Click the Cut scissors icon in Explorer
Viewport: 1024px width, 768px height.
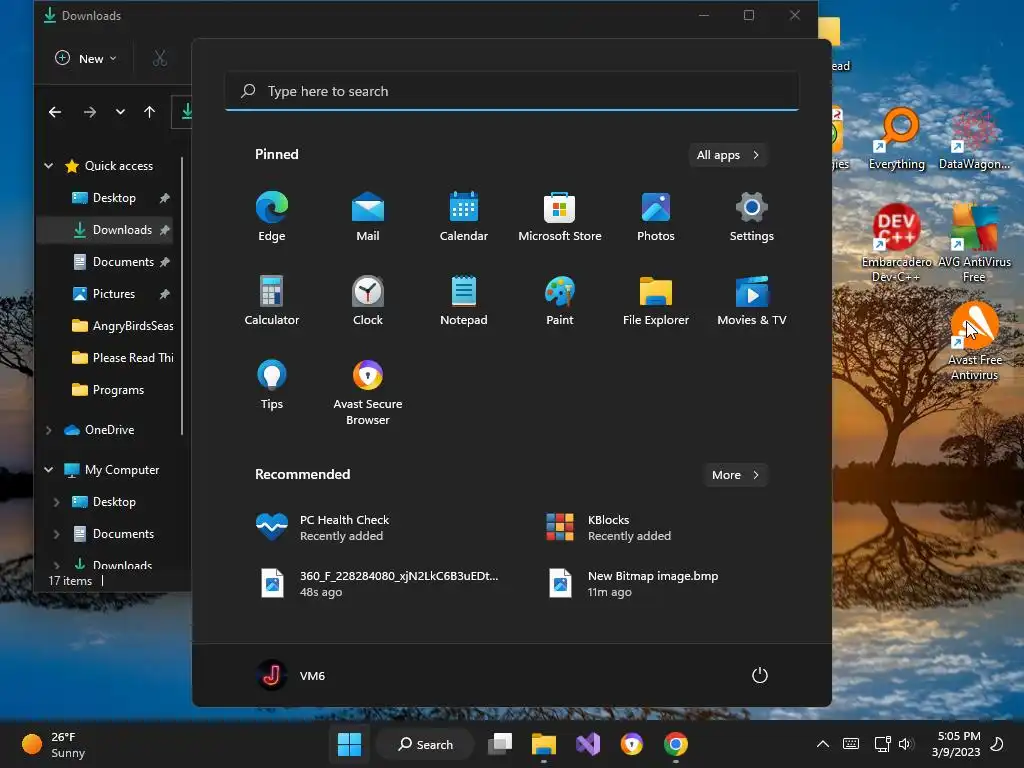pyautogui.click(x=159, y=59)
